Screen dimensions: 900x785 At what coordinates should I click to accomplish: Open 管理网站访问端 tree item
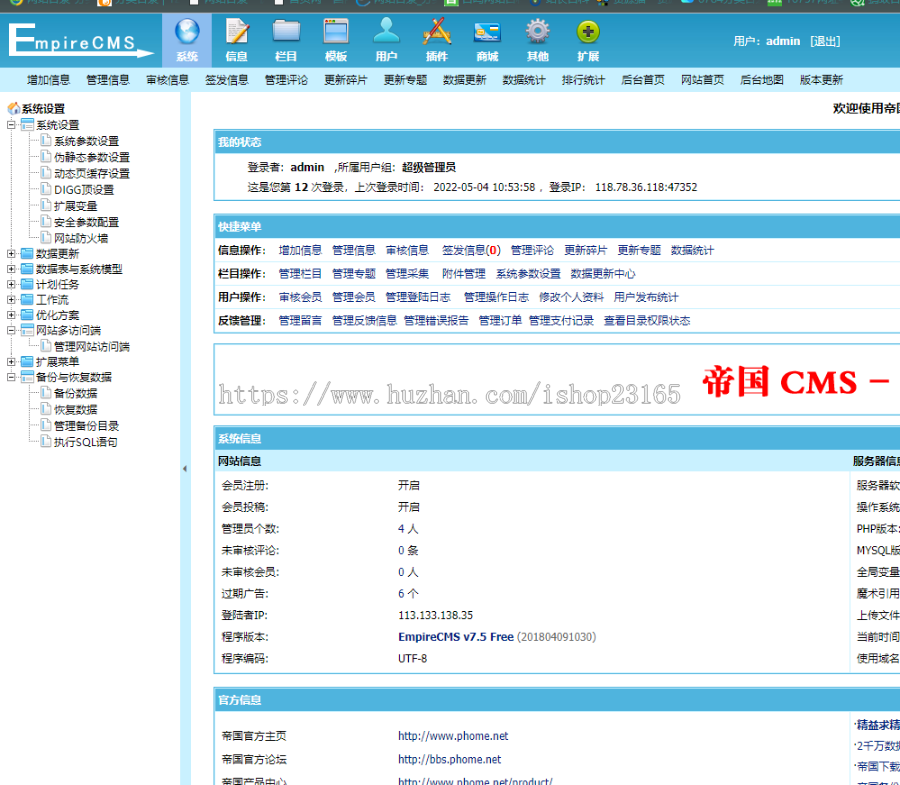tap(92, 347)
